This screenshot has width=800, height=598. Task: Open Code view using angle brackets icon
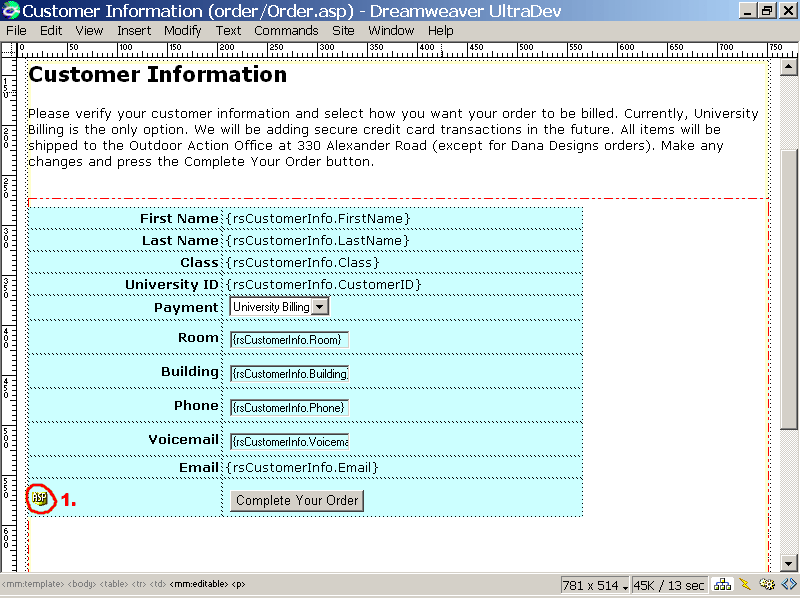(x=789, y=585)
